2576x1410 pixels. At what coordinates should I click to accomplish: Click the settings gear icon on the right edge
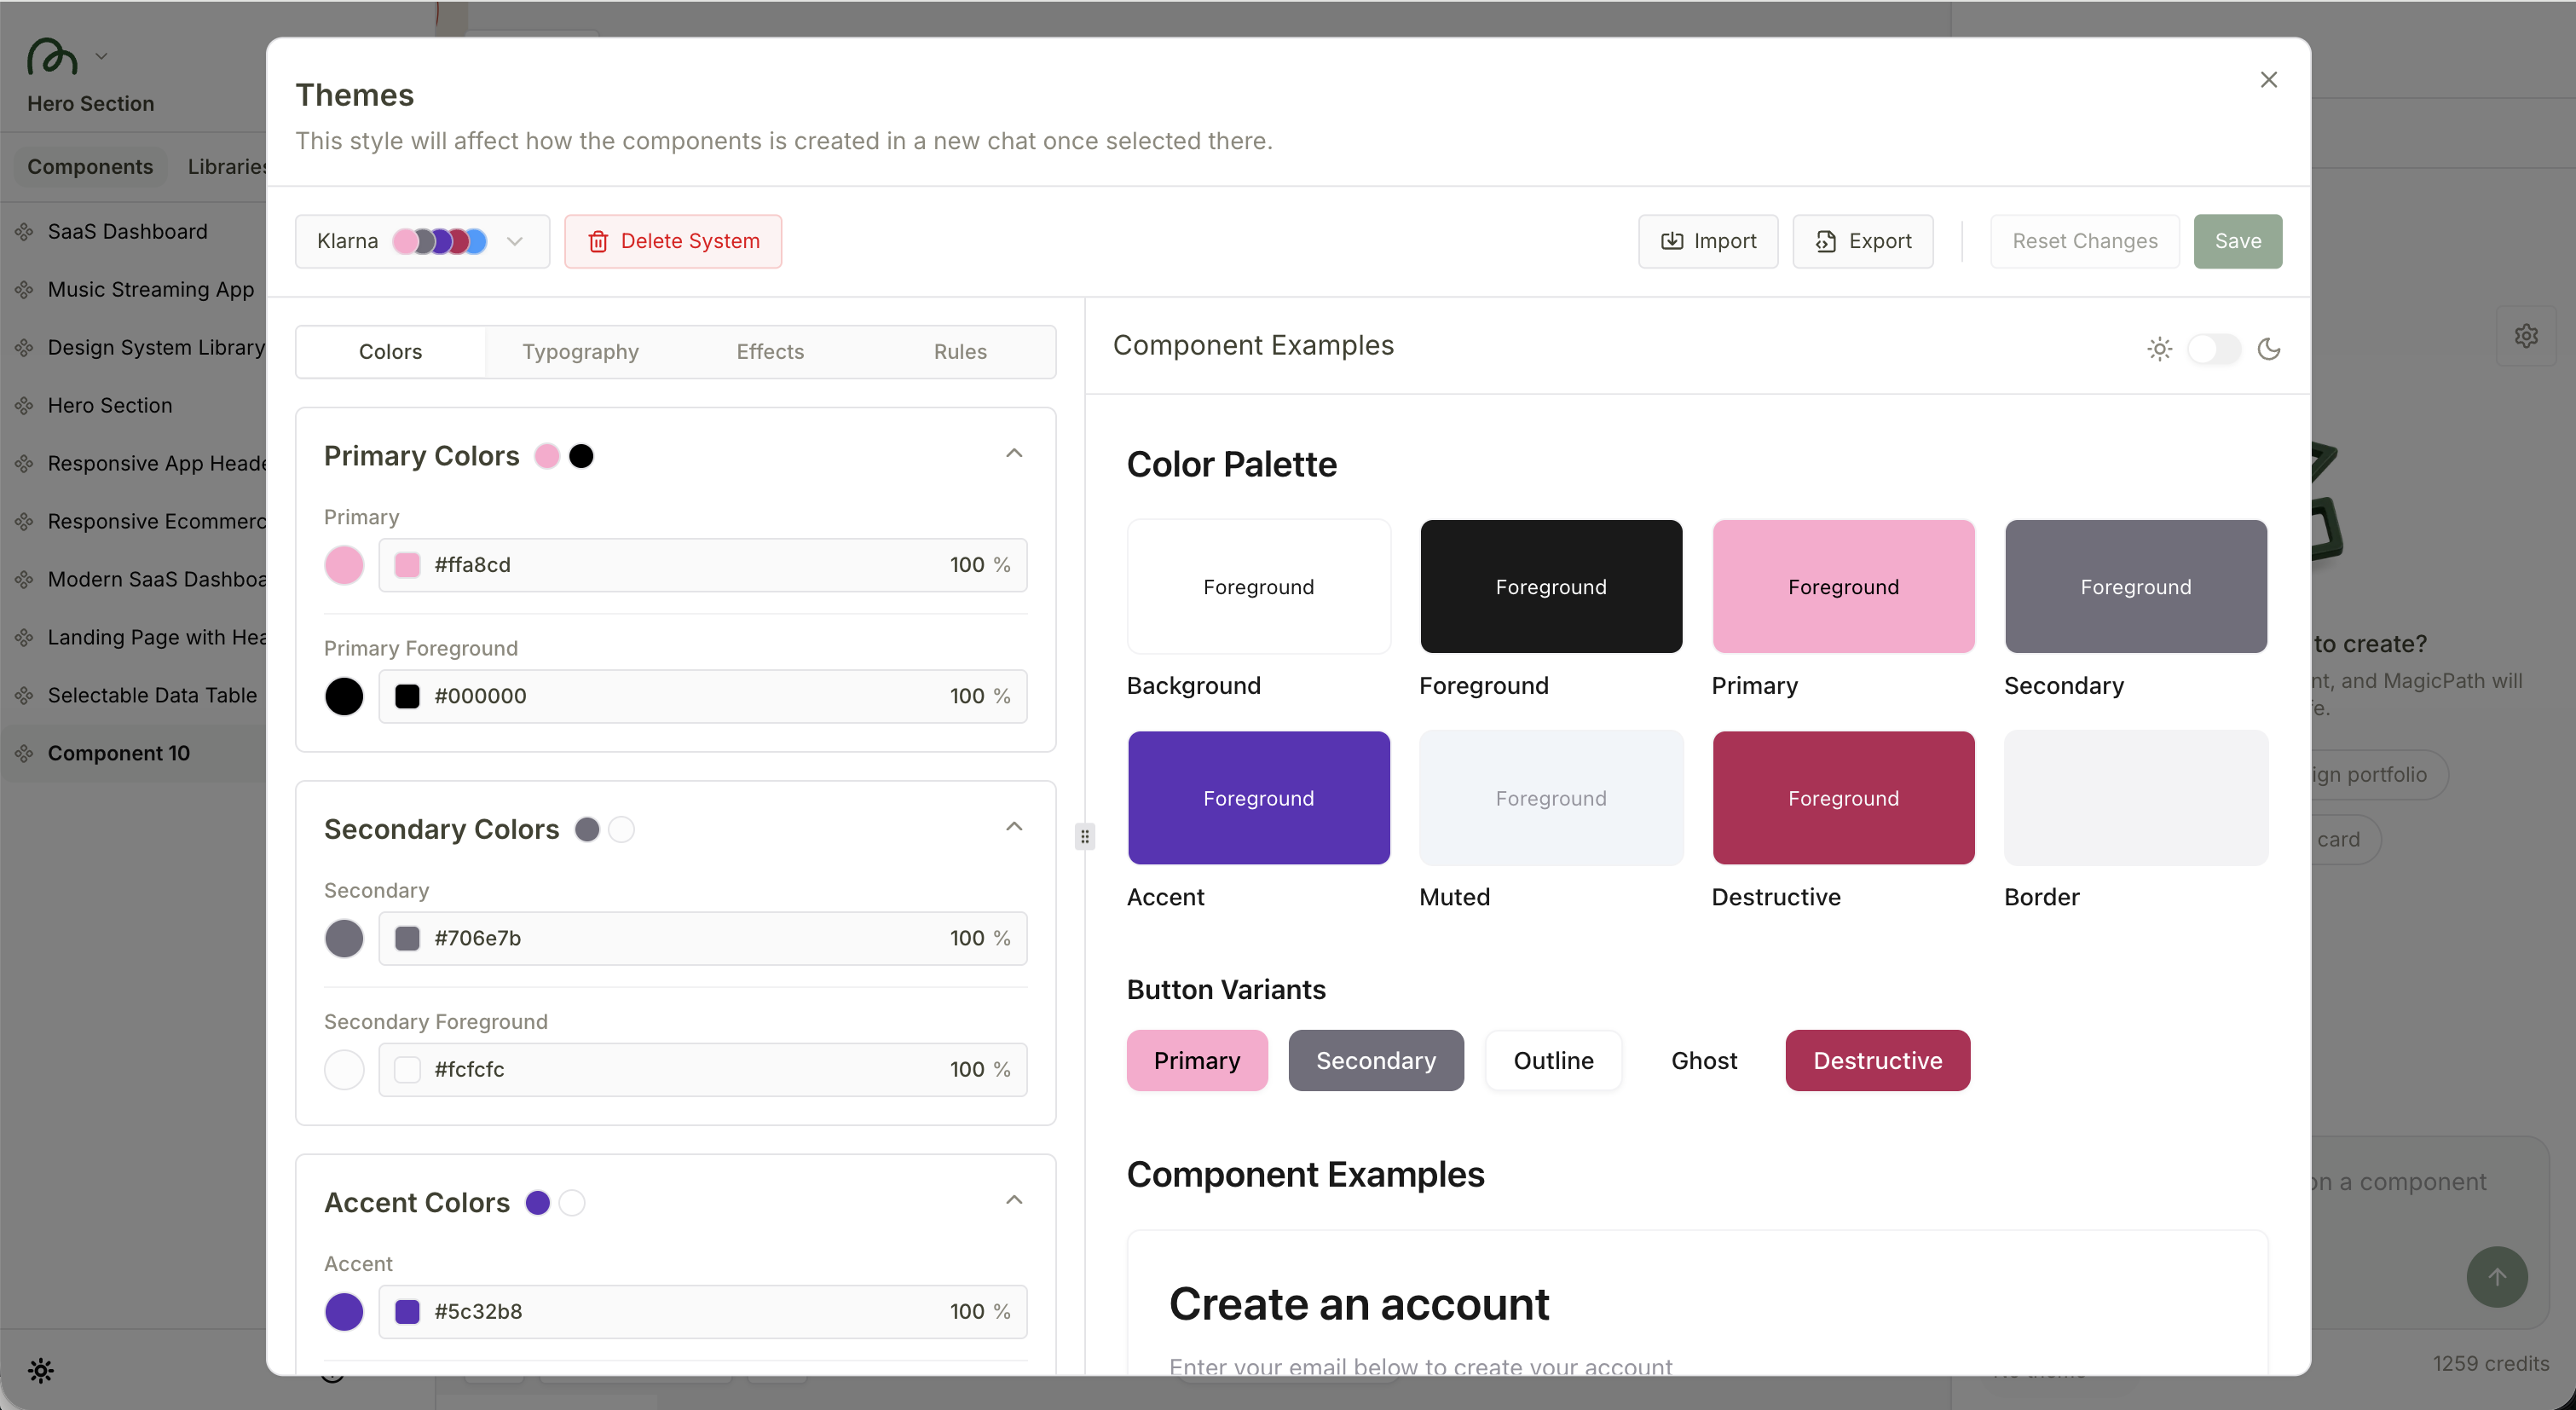pyautogui.click(x=2527, y=335)
